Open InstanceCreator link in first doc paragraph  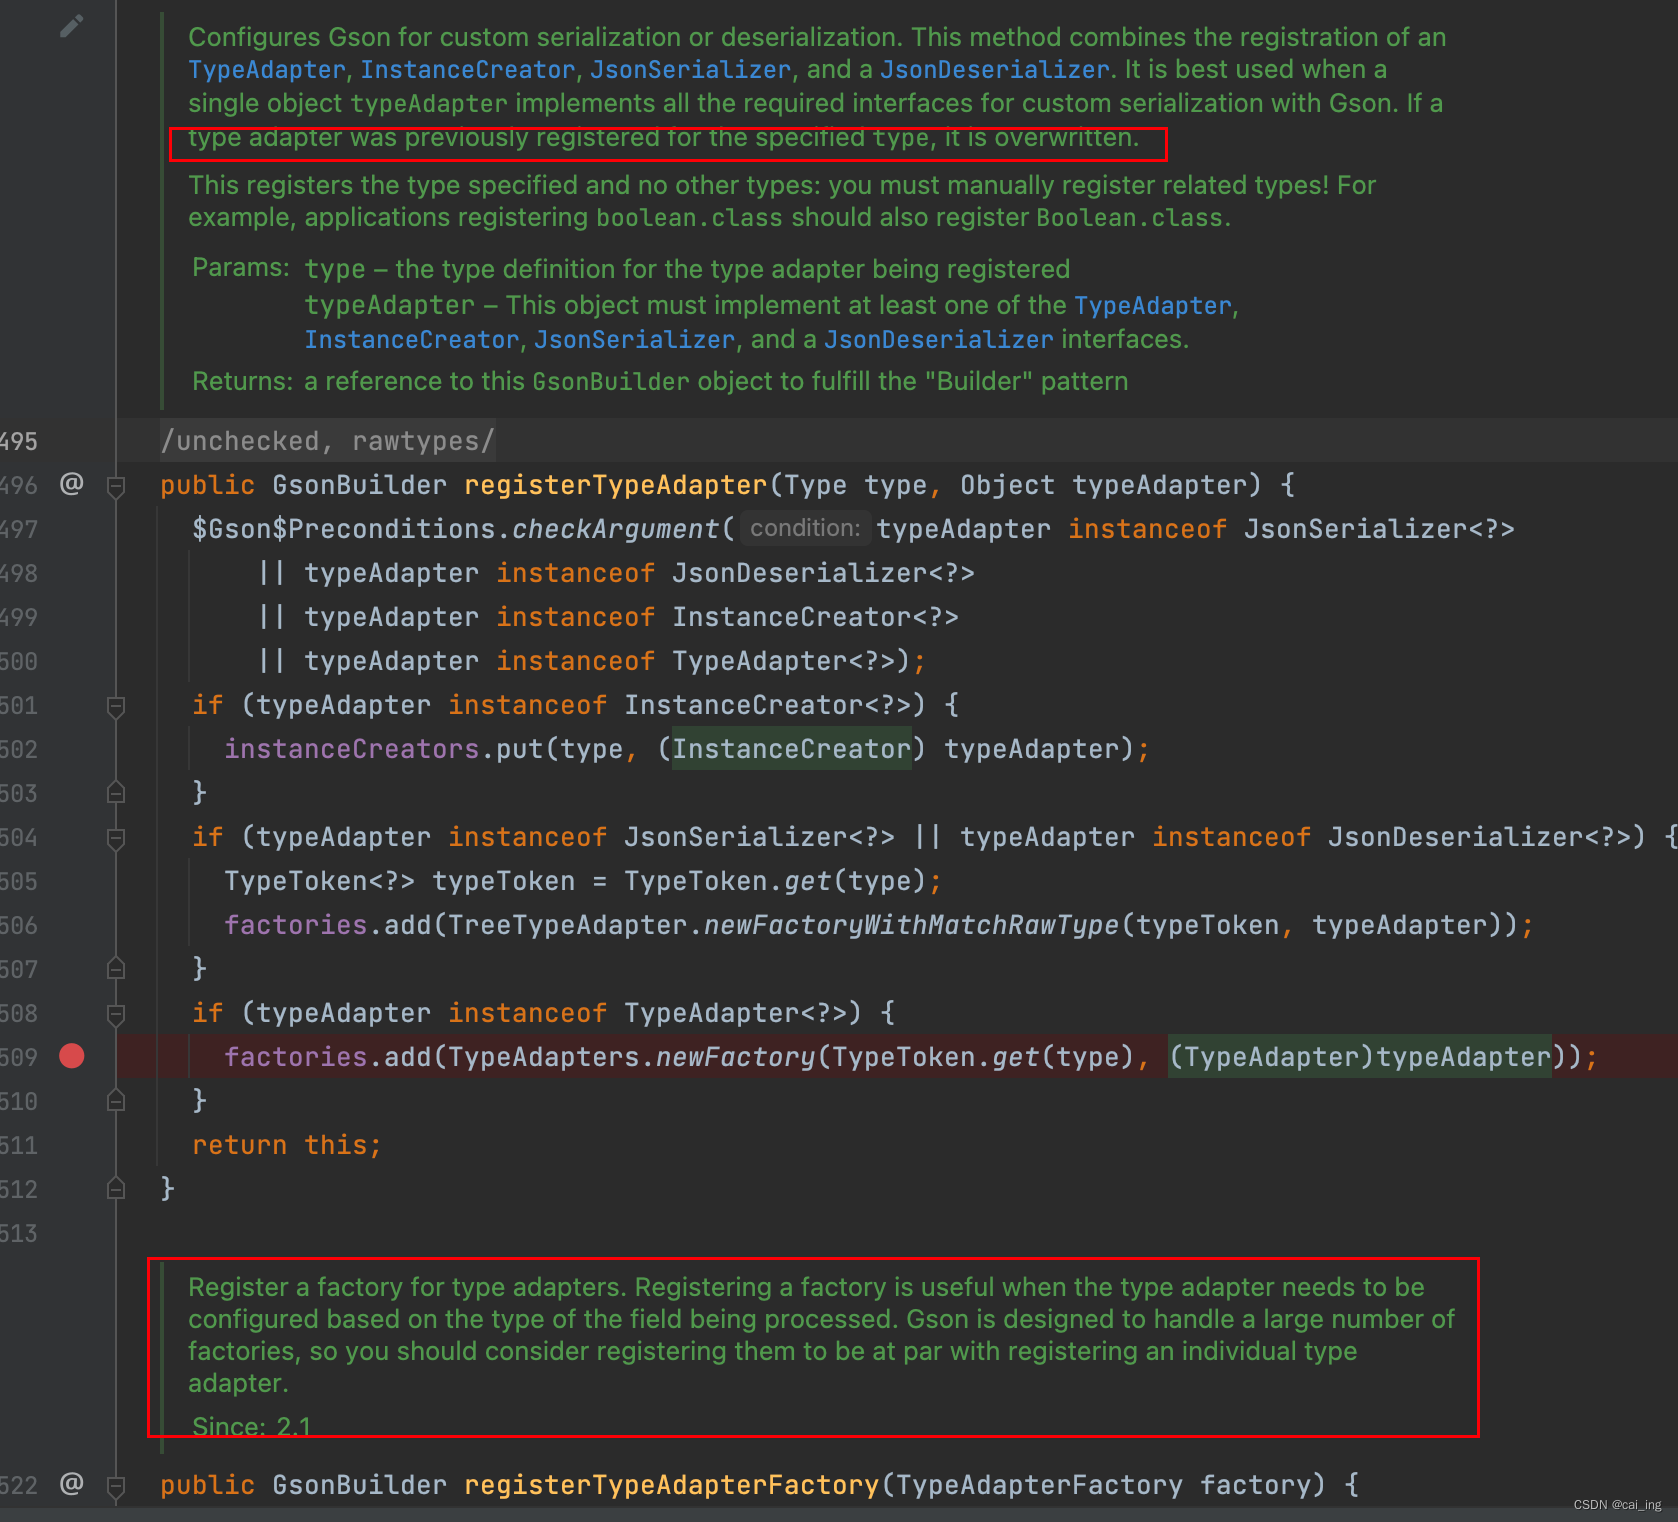(468, 70)
